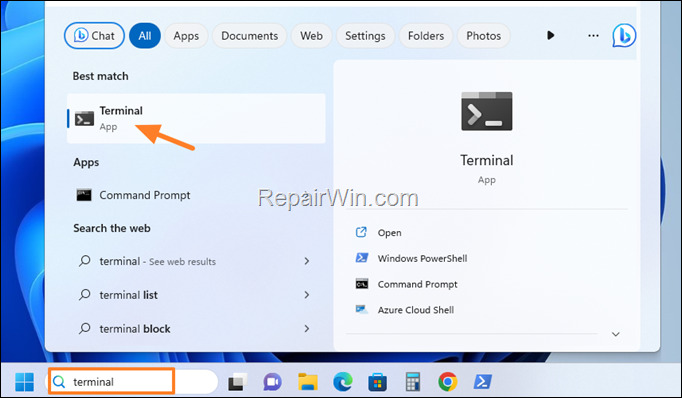Screen dimensions: 682x398
Task: Select the All search filter
Action: click(x=145, y=36)
